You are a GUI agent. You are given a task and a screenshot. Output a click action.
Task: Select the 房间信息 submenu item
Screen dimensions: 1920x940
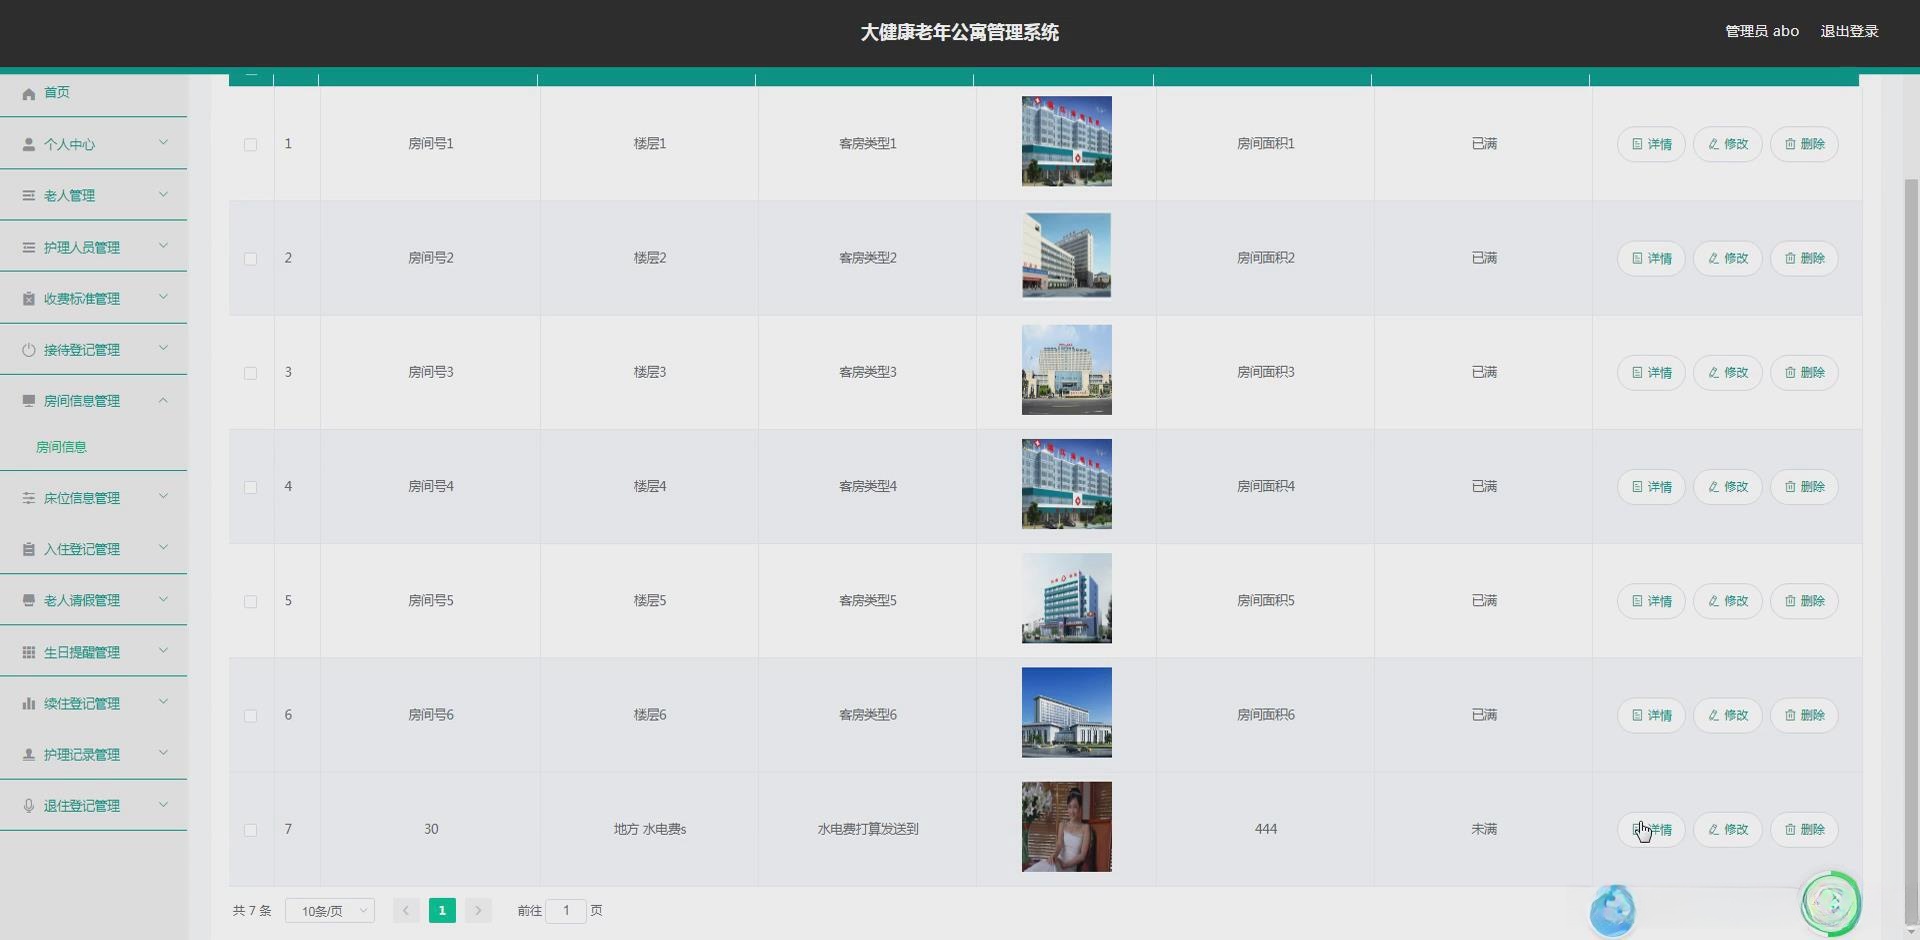(x=62, y=446)
